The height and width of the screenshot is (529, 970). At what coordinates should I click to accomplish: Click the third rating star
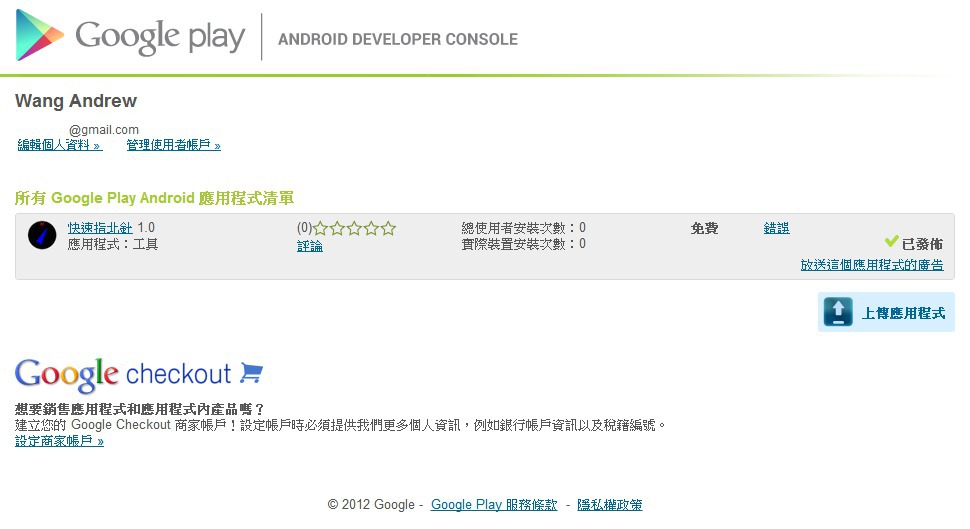tap(355, 229)
